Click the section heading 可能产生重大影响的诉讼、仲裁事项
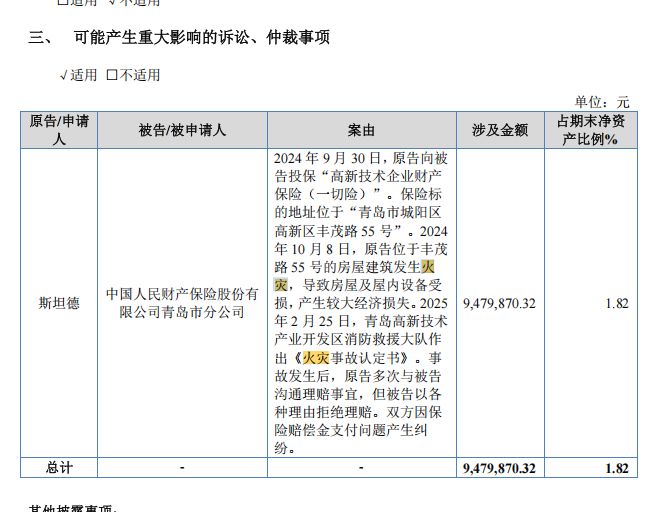 point(202,37)
